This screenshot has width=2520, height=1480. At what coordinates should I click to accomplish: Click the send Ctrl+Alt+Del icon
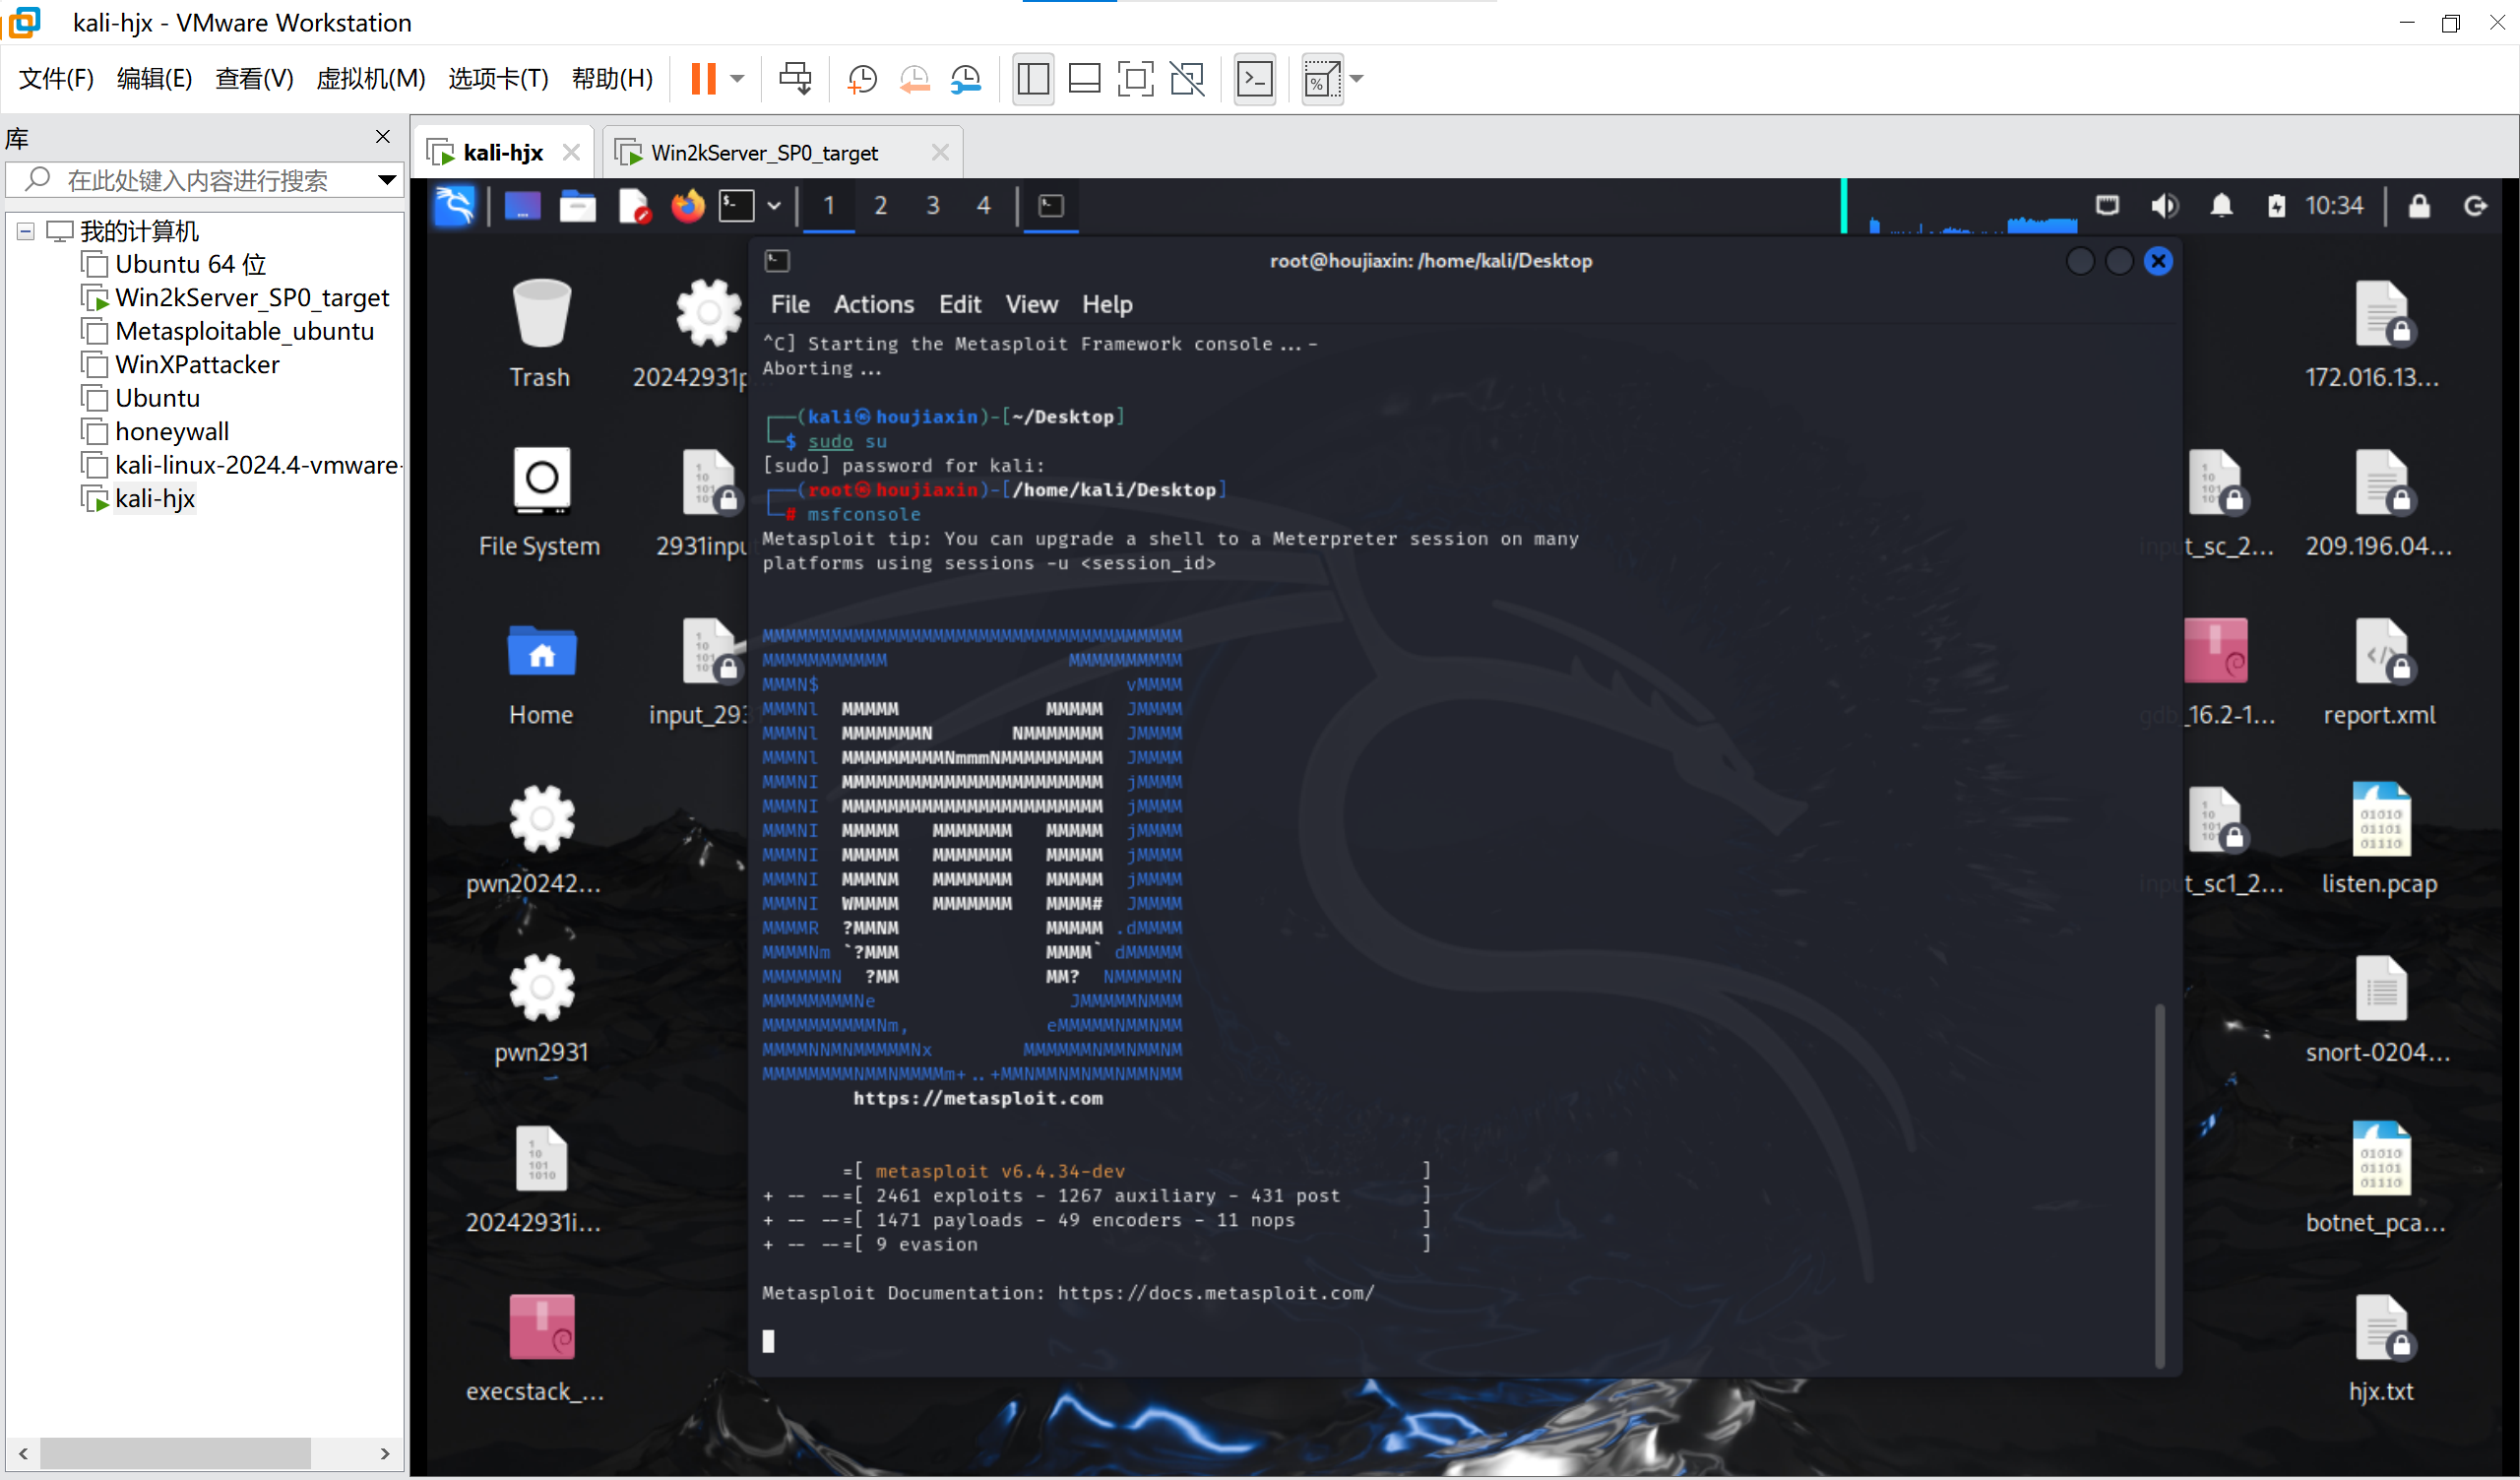tap(795, 78)
